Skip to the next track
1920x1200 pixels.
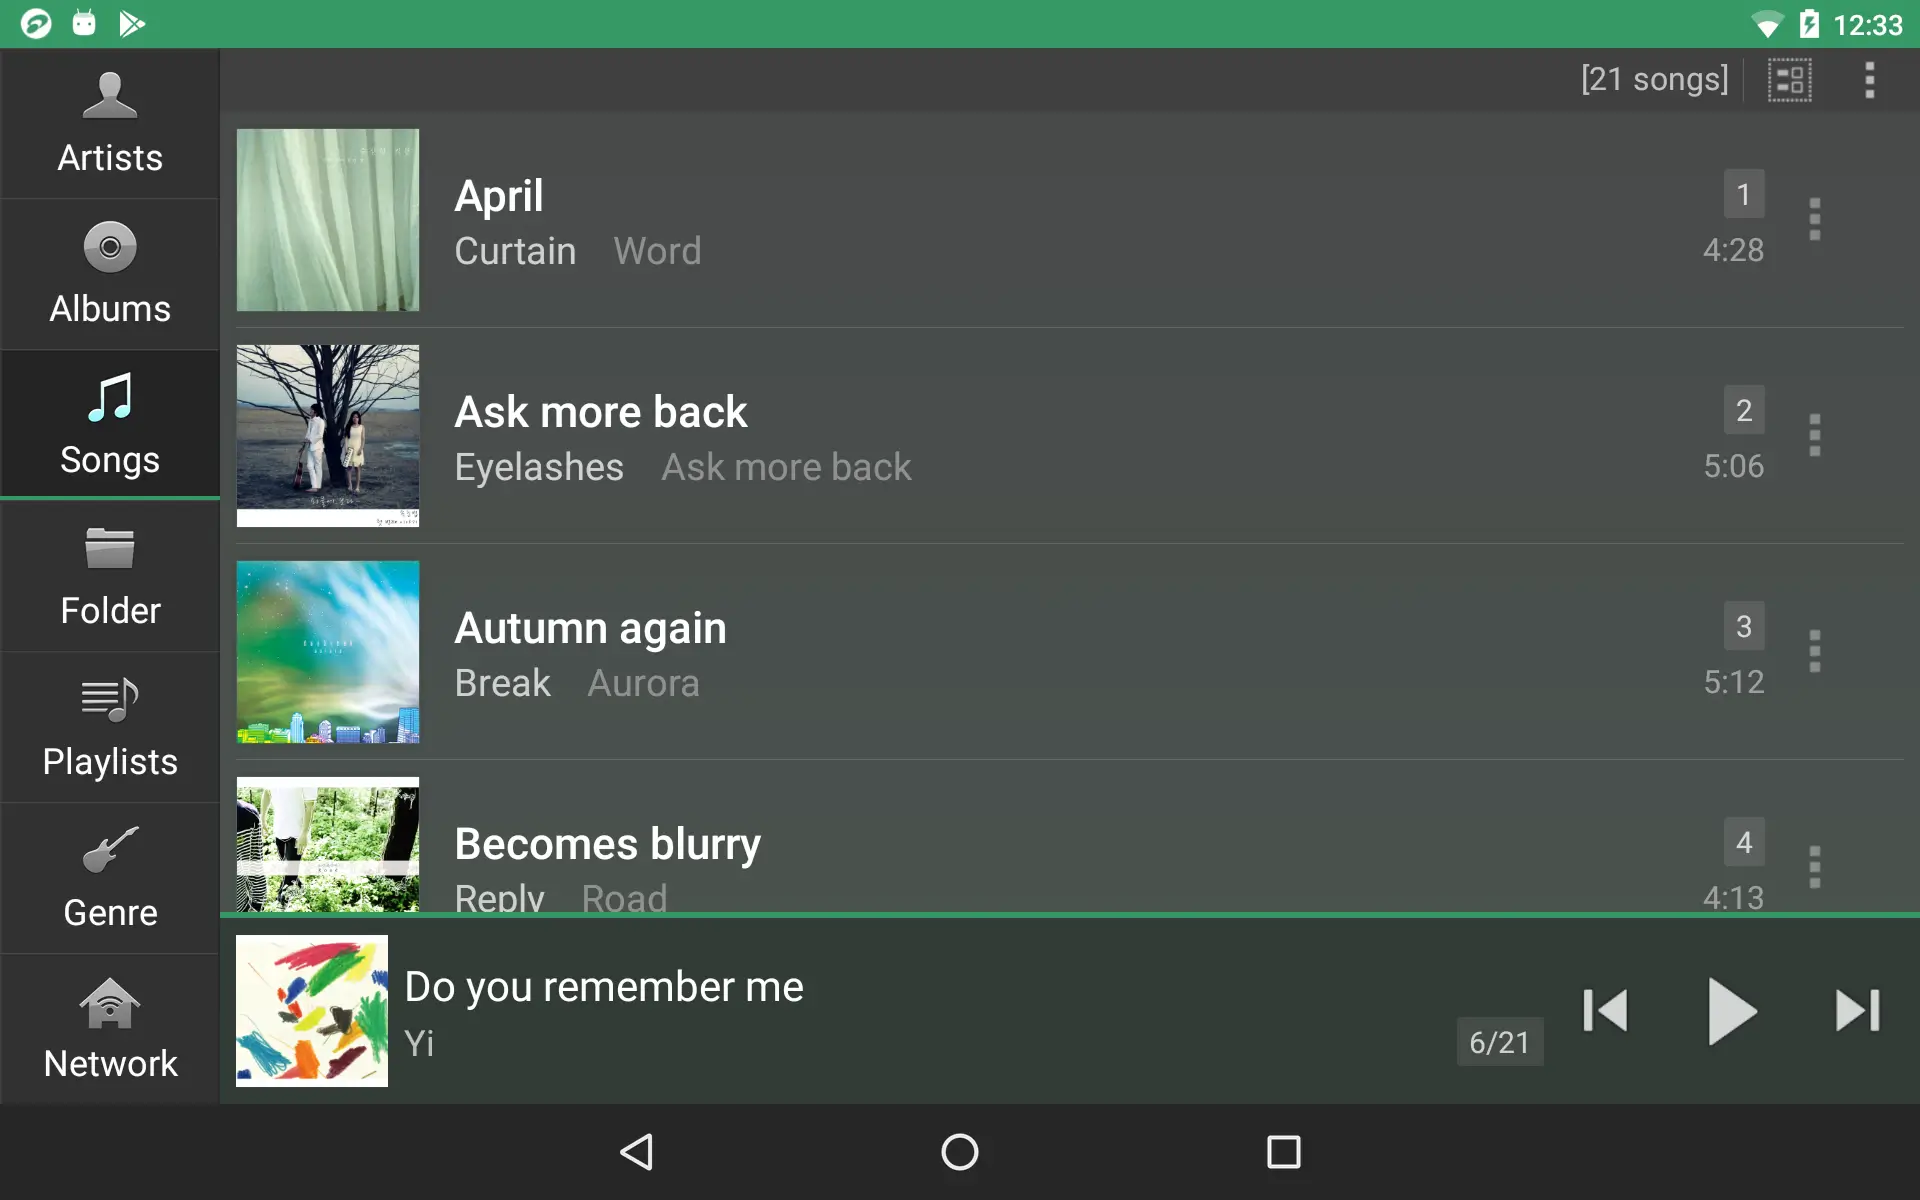pyautogui.click(x=1858, y=1010)
